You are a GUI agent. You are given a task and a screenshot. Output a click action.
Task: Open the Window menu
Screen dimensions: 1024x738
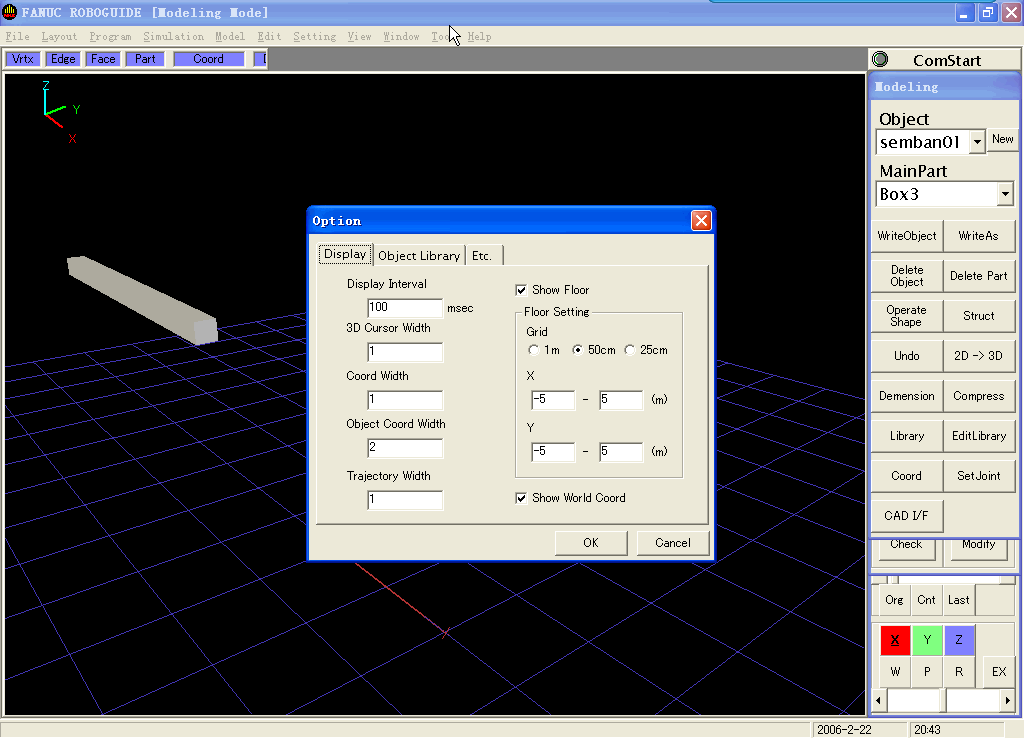(401, 37)
